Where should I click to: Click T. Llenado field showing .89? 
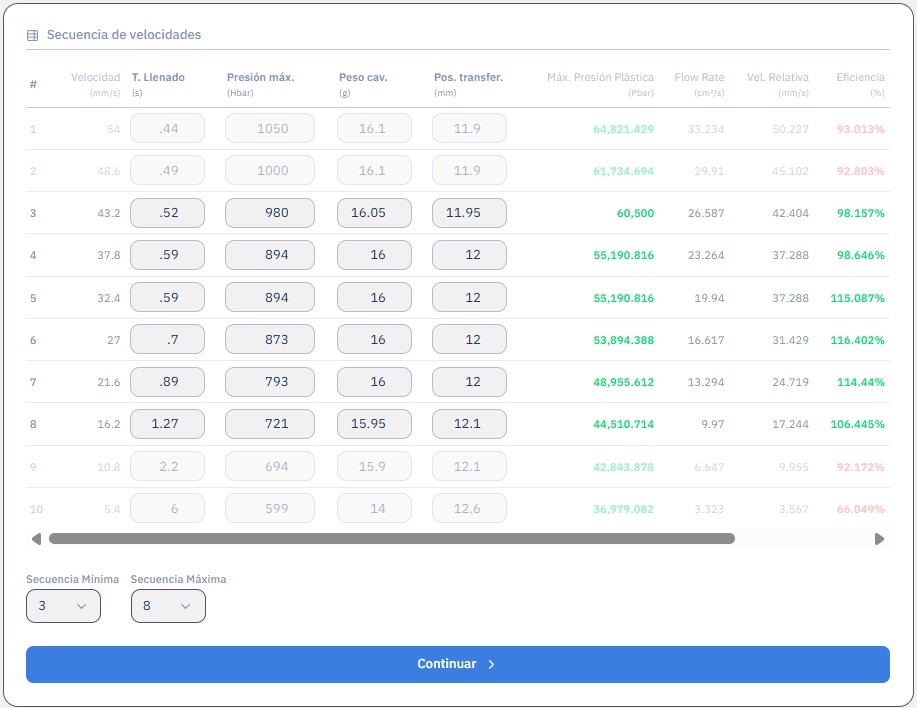[x=167, y=382]
